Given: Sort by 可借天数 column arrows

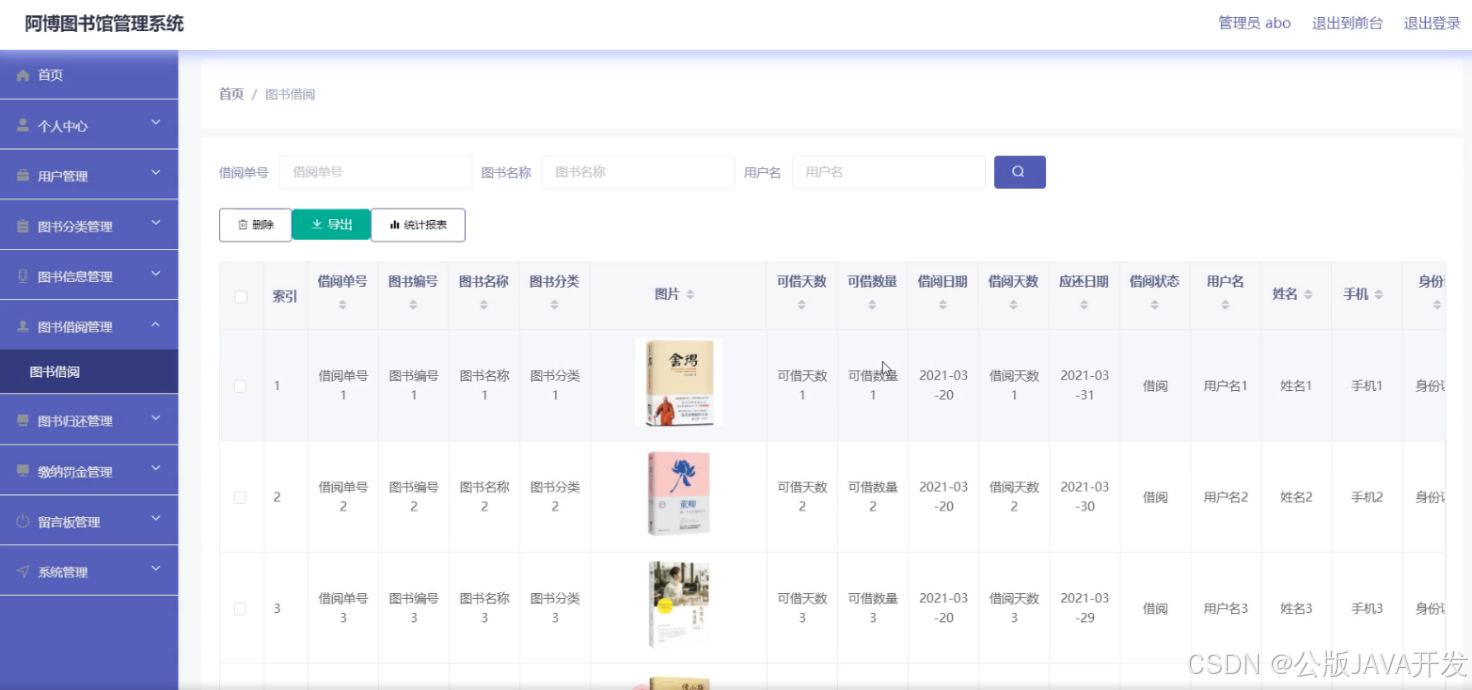Looking at the screenshot, I should pos(802,305).
